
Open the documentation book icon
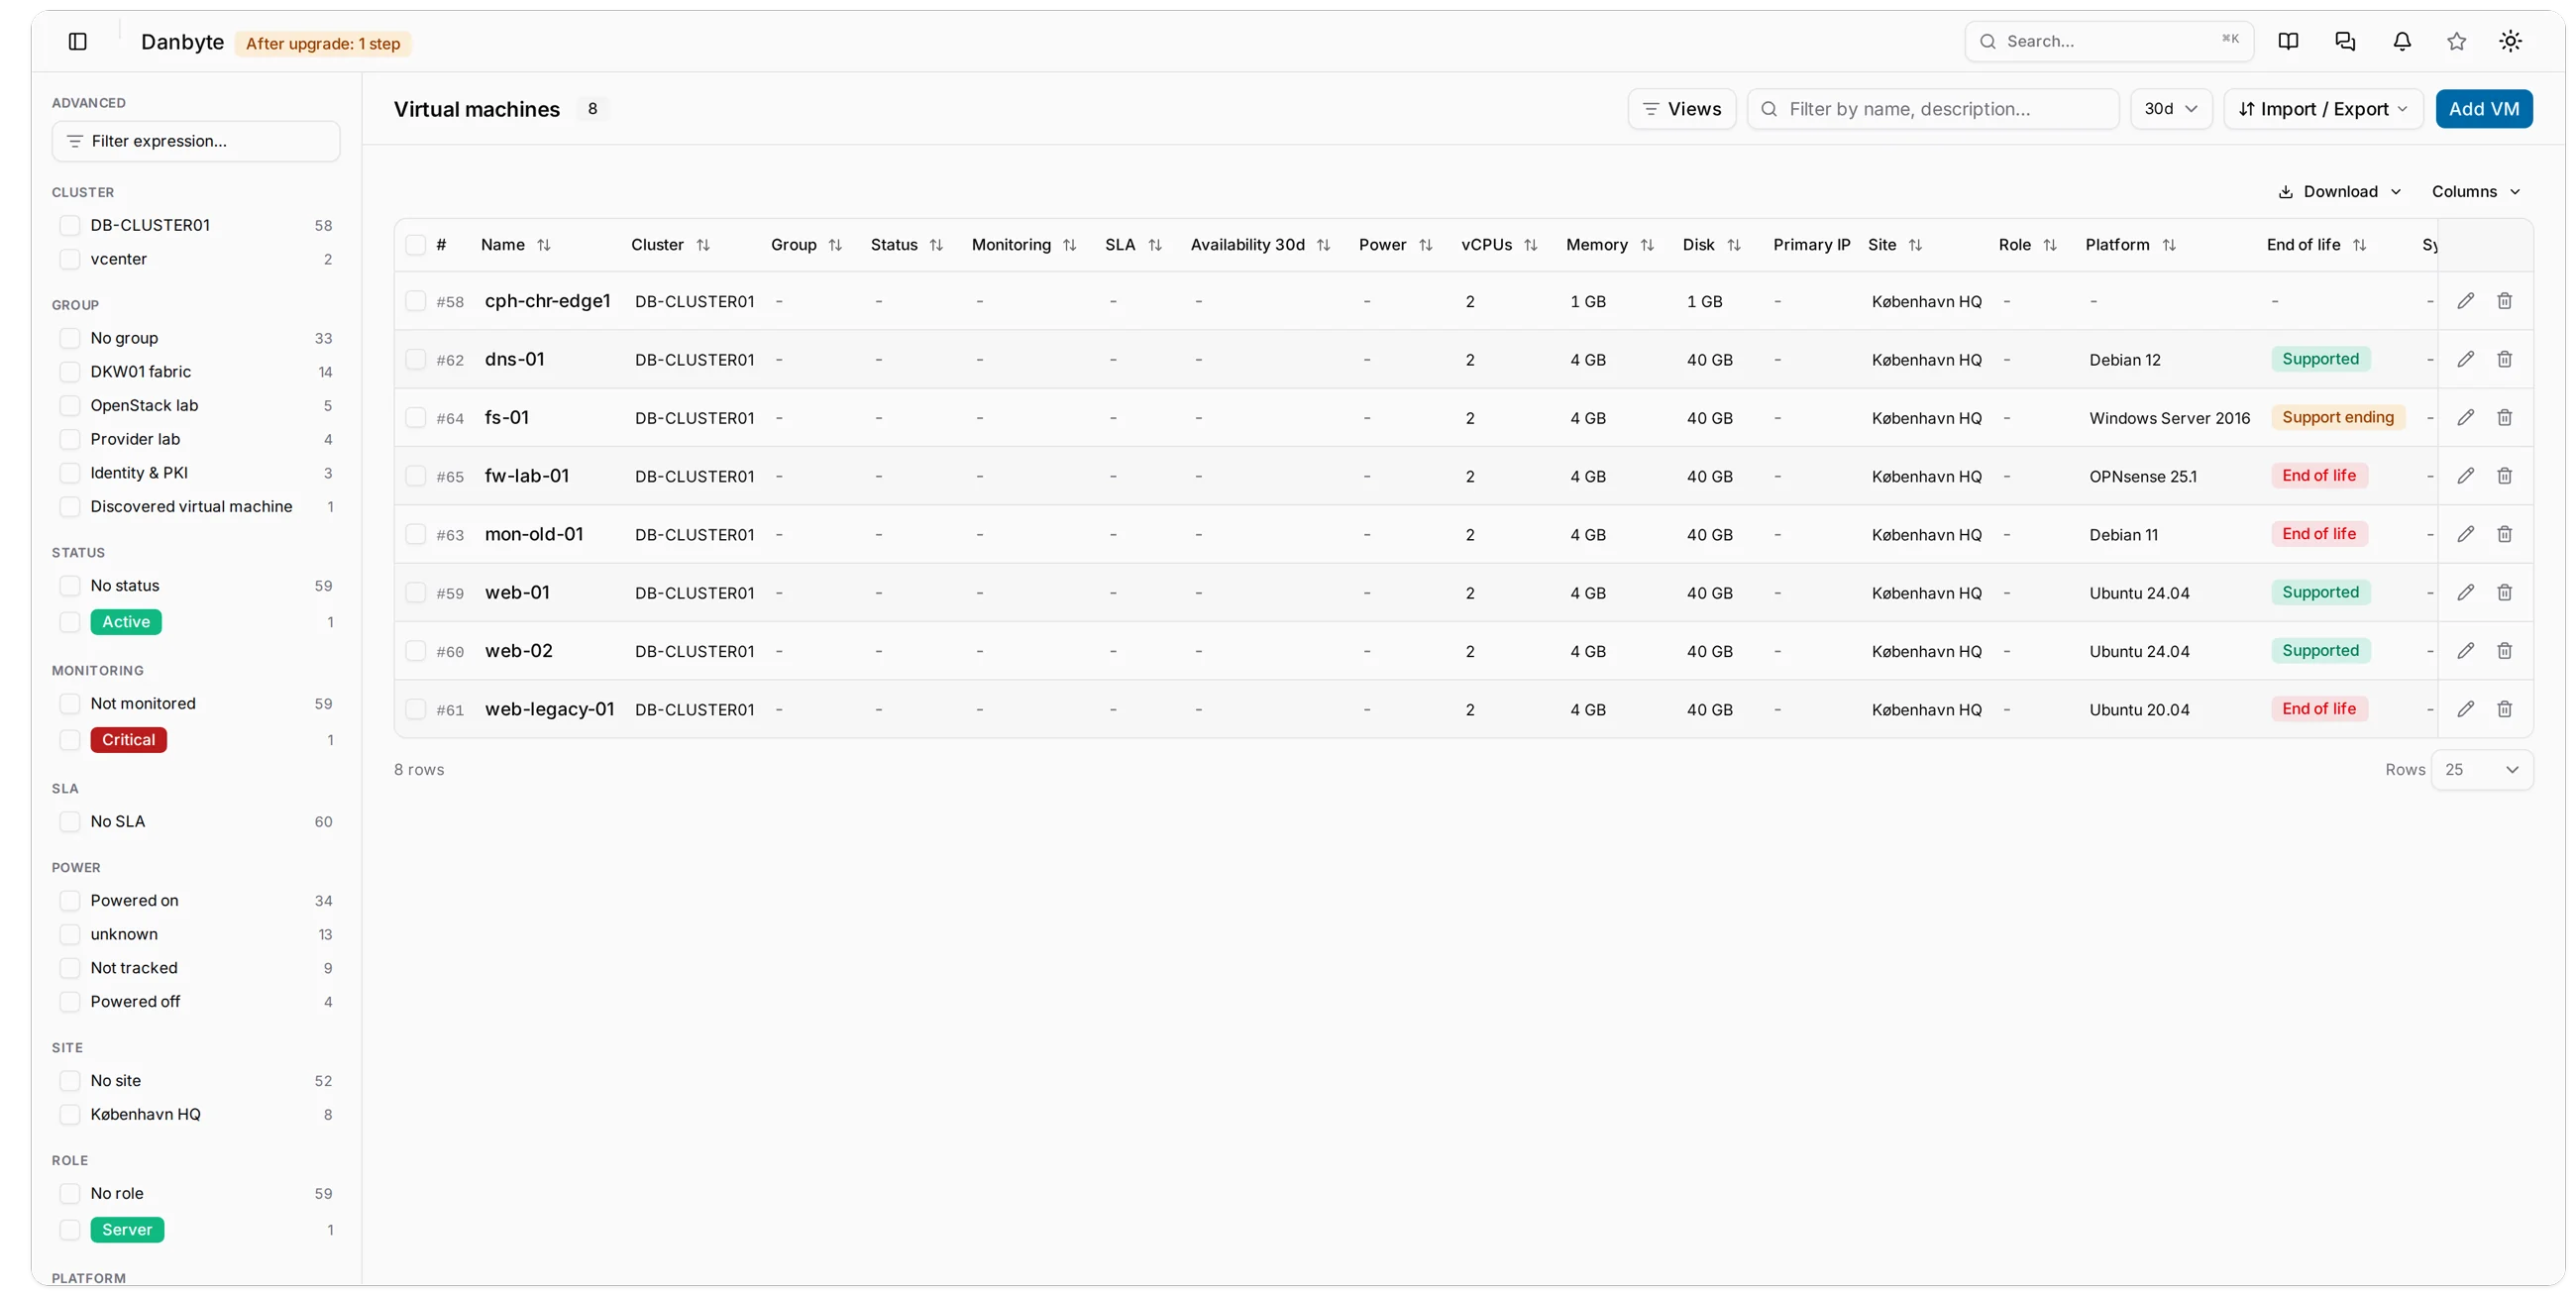pos(2288,41)
